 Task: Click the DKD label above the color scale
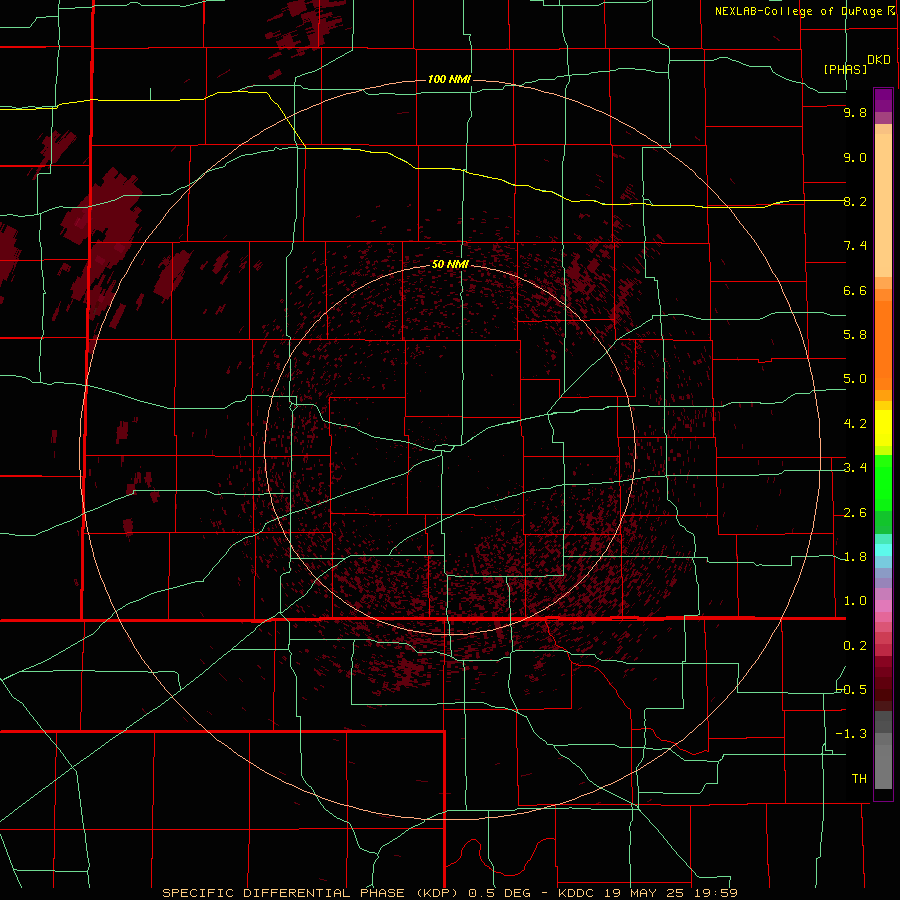pyautogui.click(x=878, y=60)
